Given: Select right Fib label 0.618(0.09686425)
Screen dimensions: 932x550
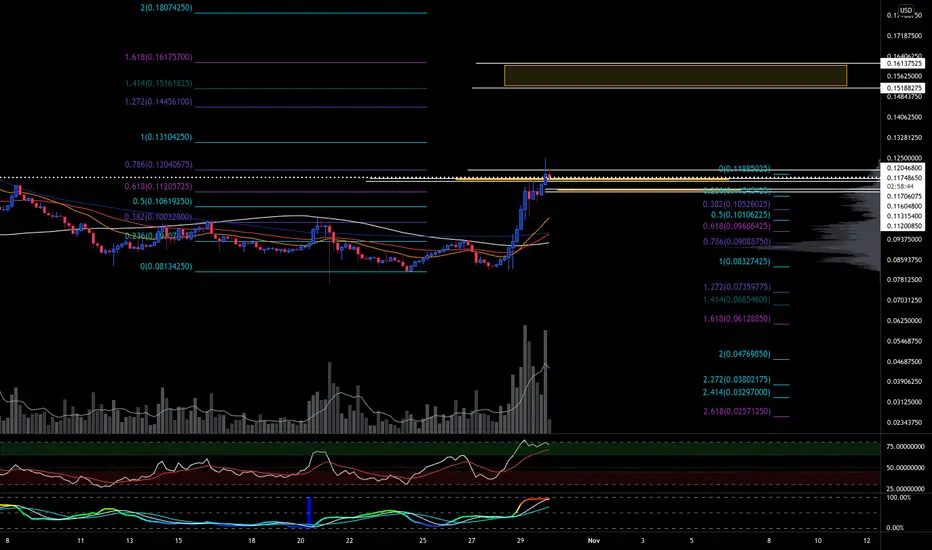Looking at the screenshot, I should coord(736,226).
